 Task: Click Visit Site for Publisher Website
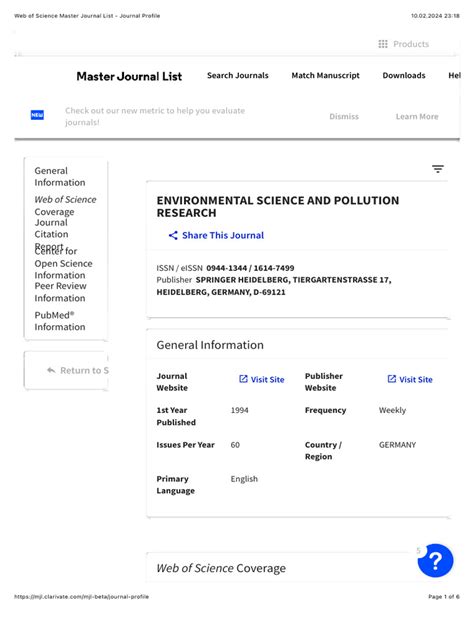[416, 379]
